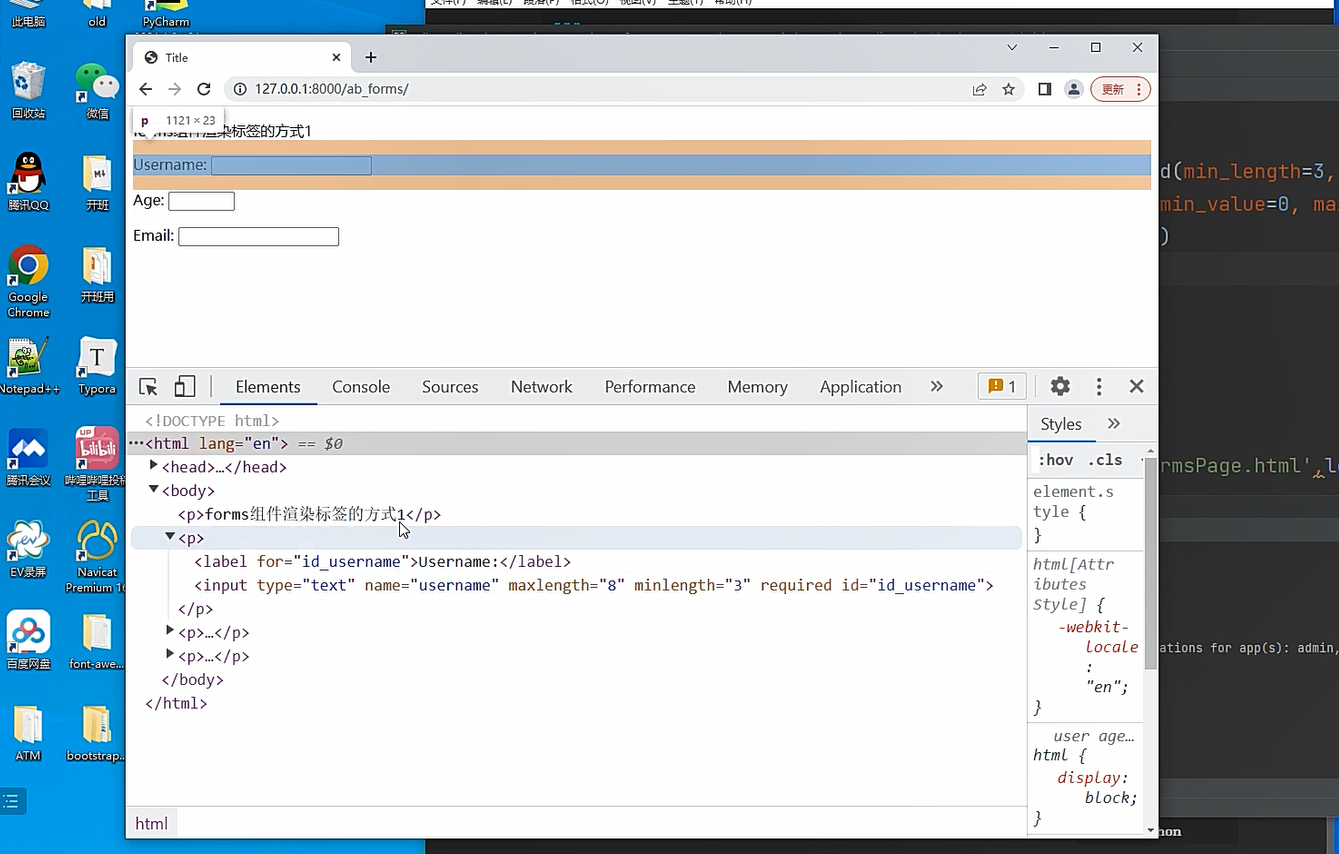1339x854 pixels.
Task: Open Chrome profile avatar
Action: click(x=1074, y=89)
